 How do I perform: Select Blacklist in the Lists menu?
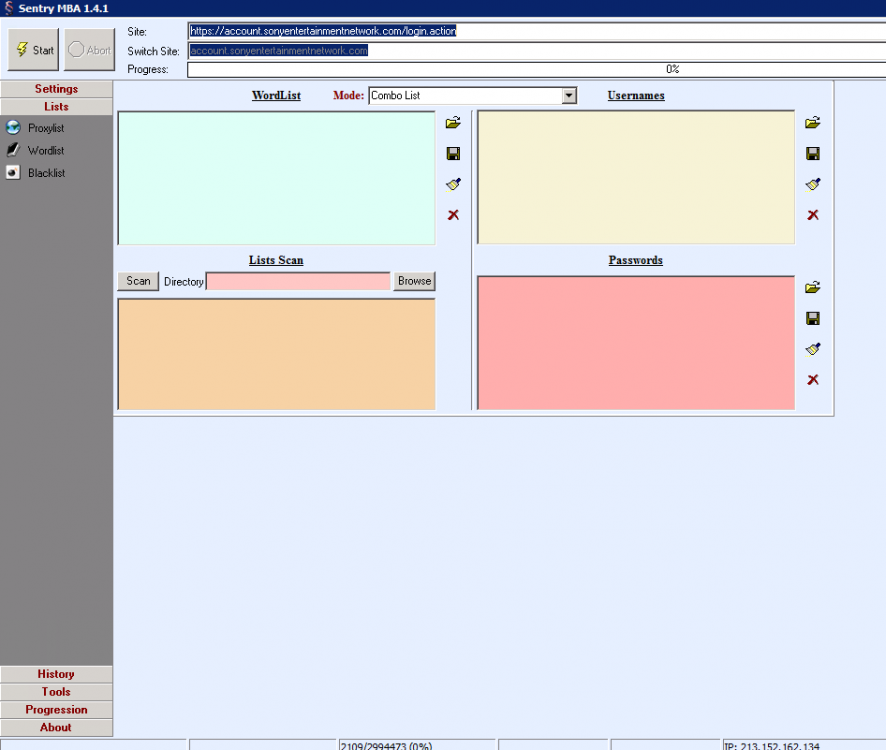[46, 173]
